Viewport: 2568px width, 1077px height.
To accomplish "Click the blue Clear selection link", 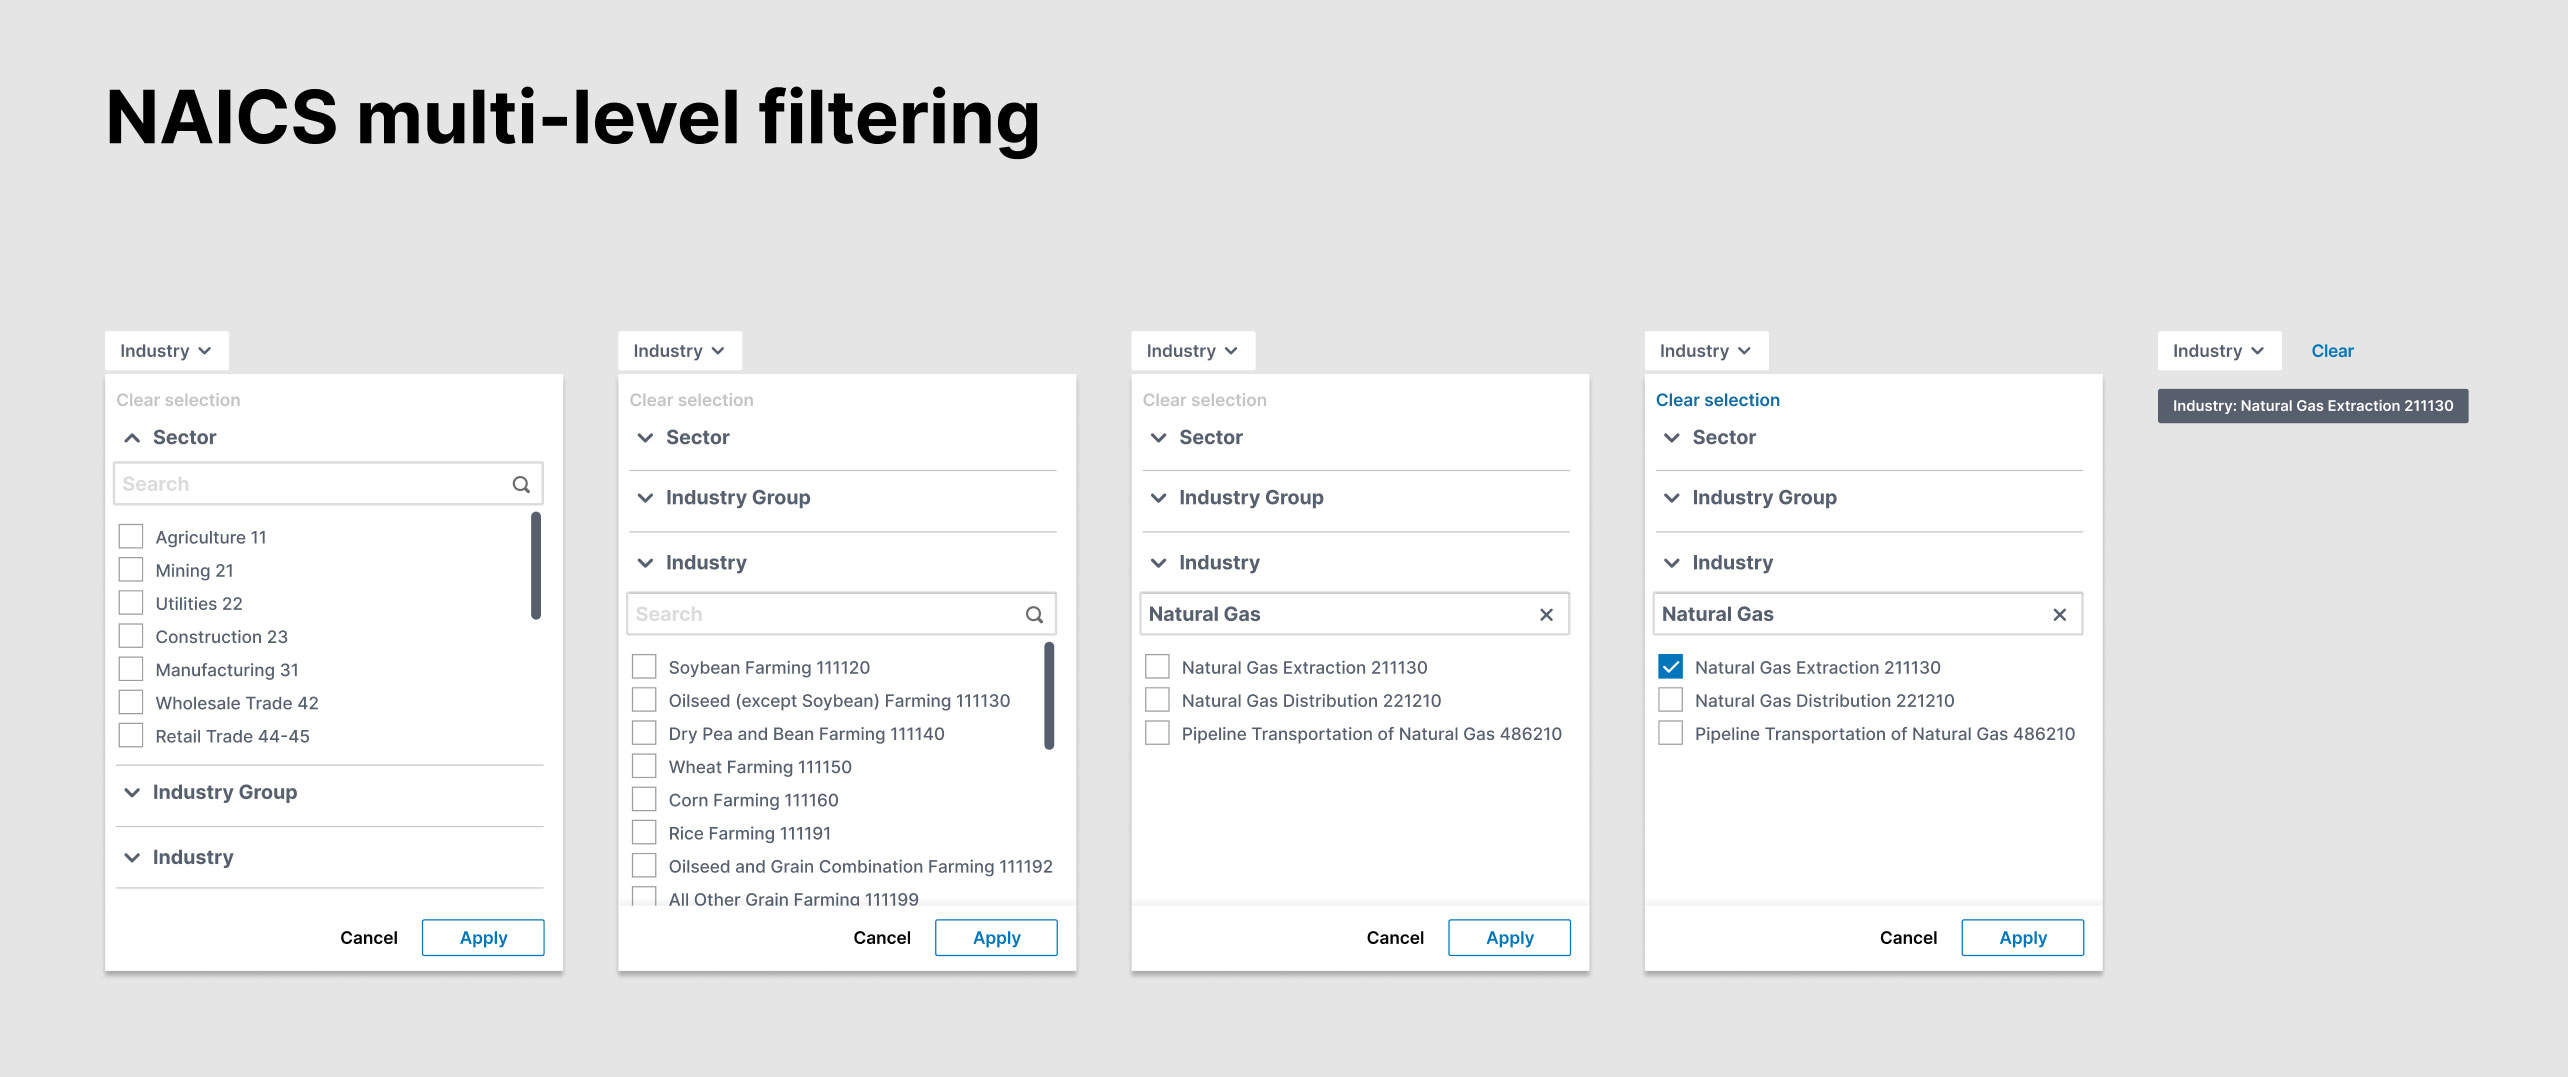I will (x=1717, y=400).
